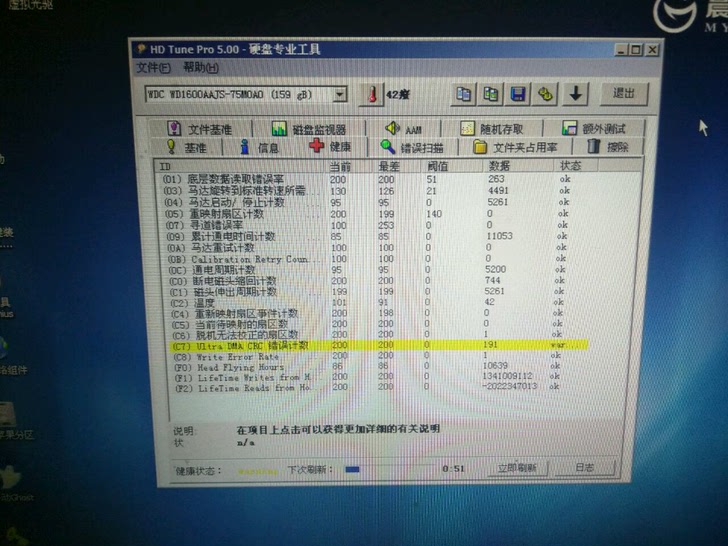This screenshot has height=546, width=728.
Task: Select the (03) 马达旋转到标准转速所需 row
Action: 368,191
